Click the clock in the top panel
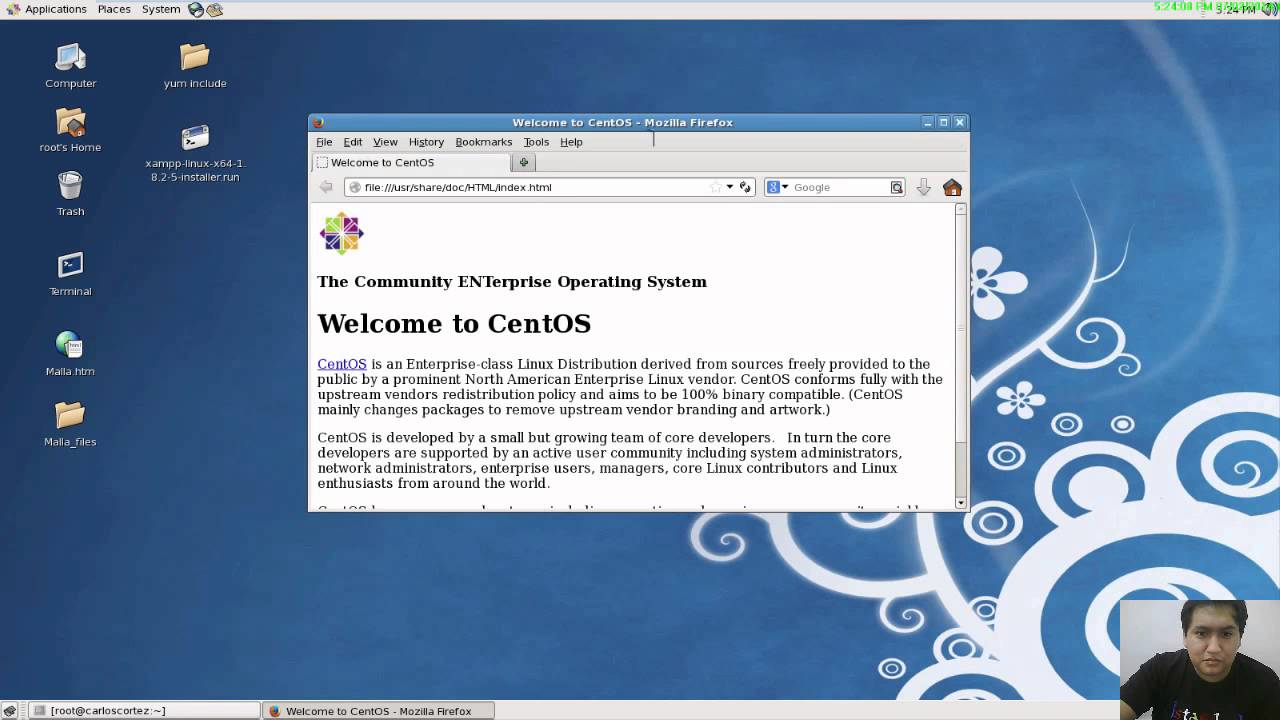 point(1235,9)
